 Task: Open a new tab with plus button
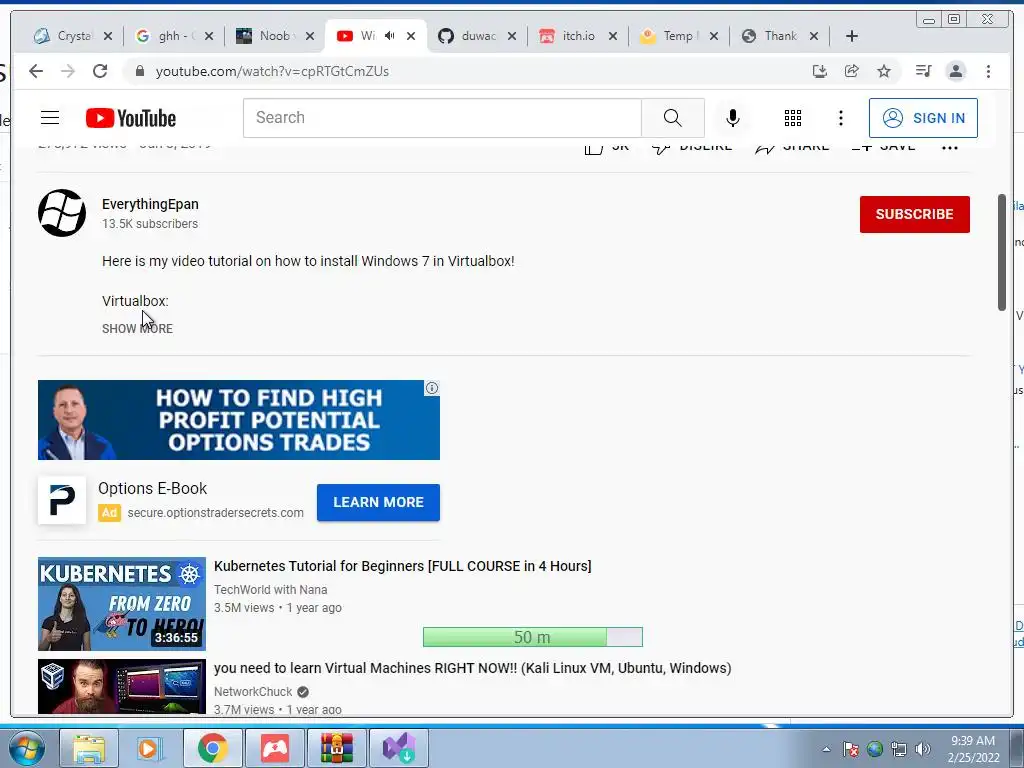point(852,36)
